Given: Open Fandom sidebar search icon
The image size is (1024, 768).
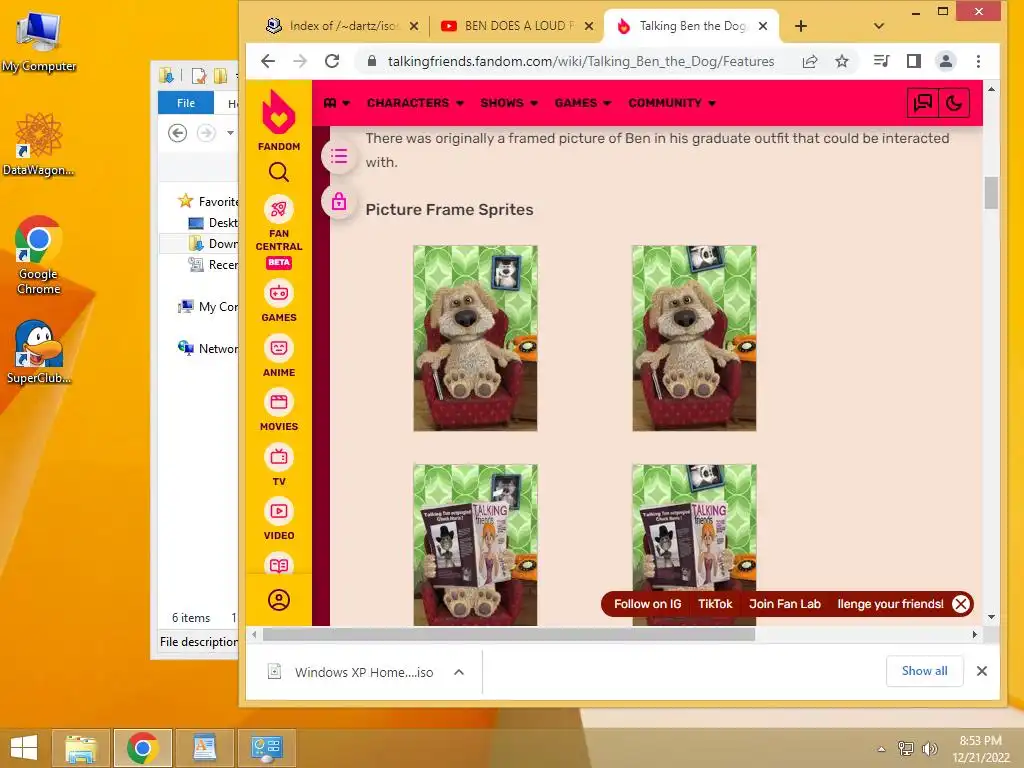Looking at the screenshot, I should tap(279, 172).
